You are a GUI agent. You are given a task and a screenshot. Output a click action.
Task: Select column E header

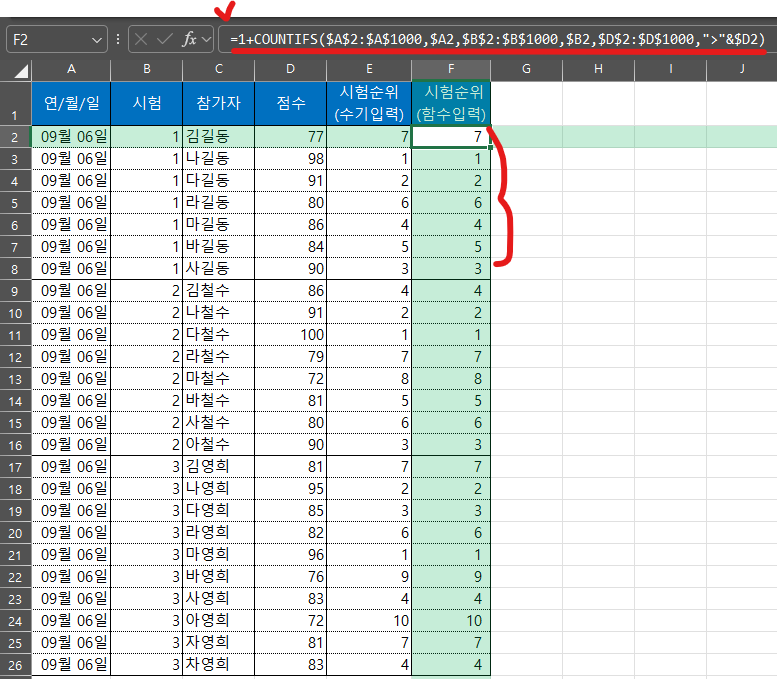(369, 69)
